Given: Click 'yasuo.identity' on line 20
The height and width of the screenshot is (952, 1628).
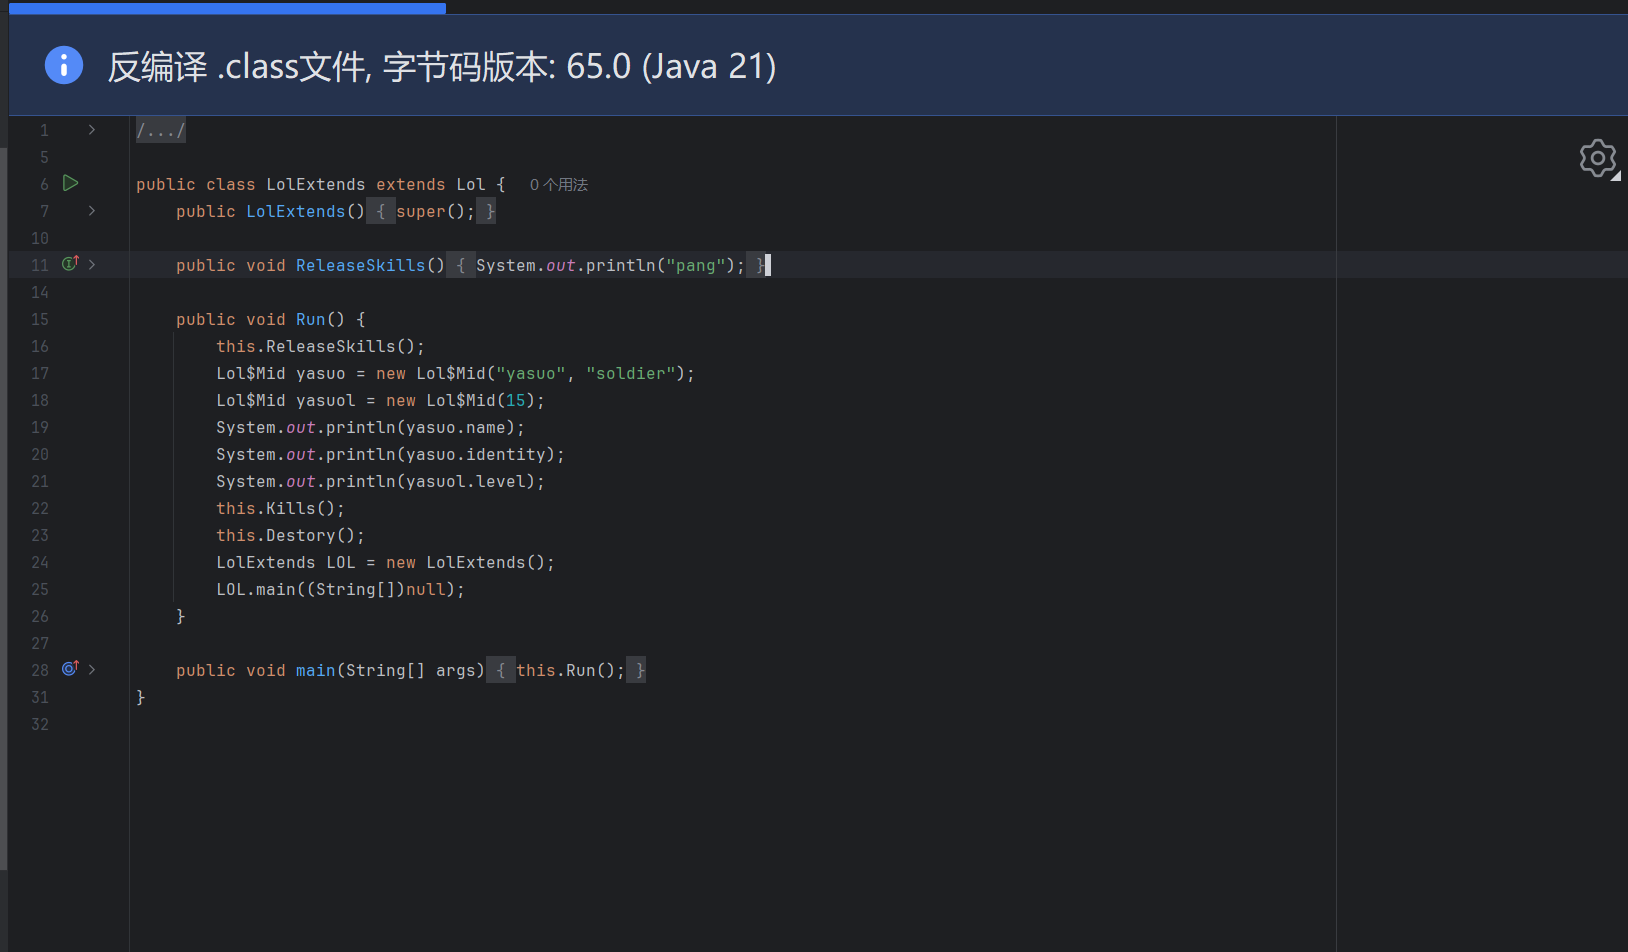Looking at the screenshot, I should click(x=476, y=455).
